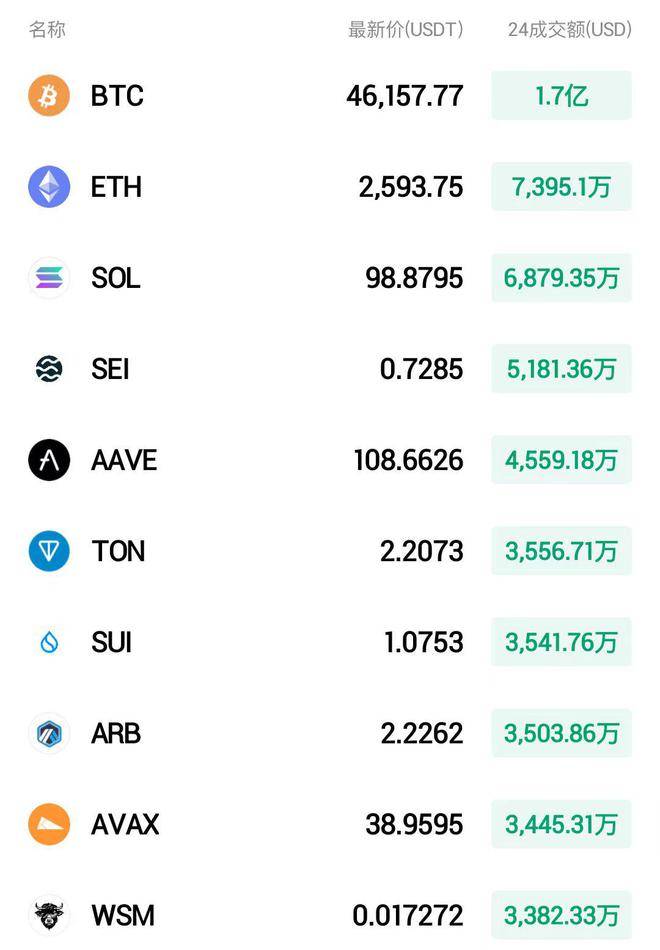Click the blue TON coin icon
Screen dimensions: 660x950
coord(49,551)
